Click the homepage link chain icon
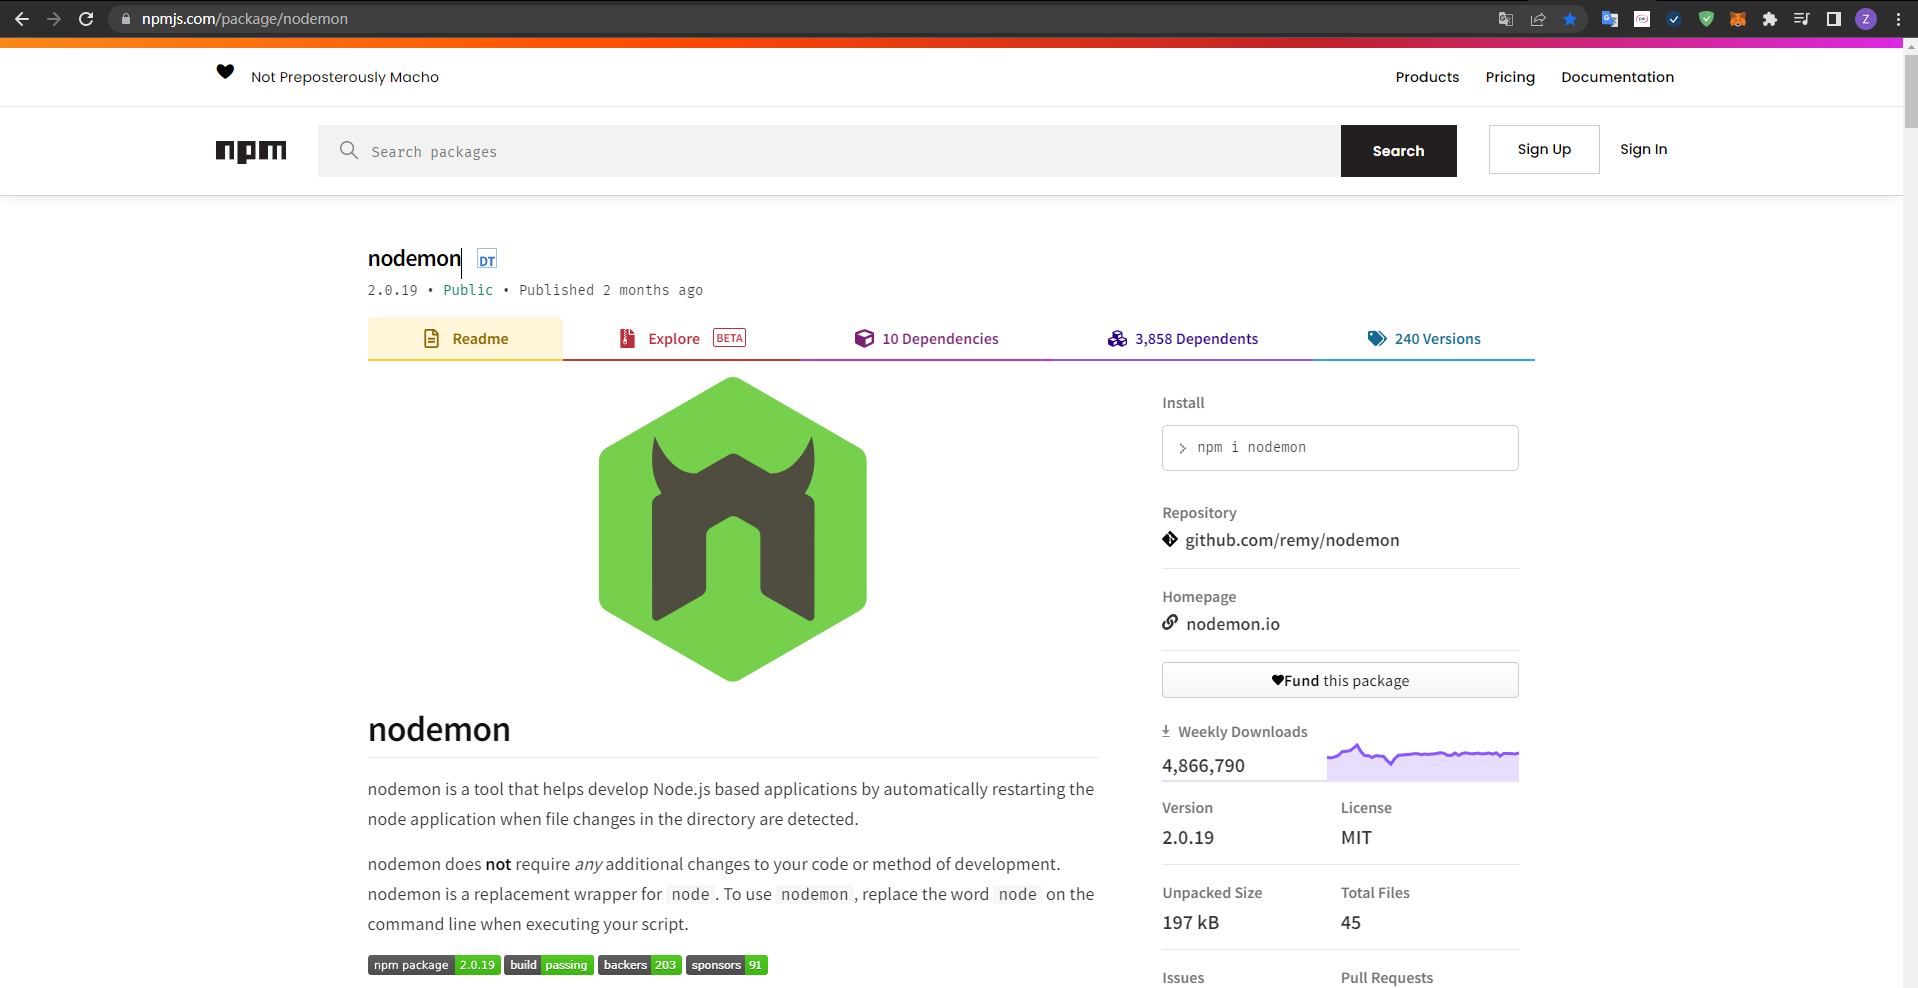 click(1170, 623)
